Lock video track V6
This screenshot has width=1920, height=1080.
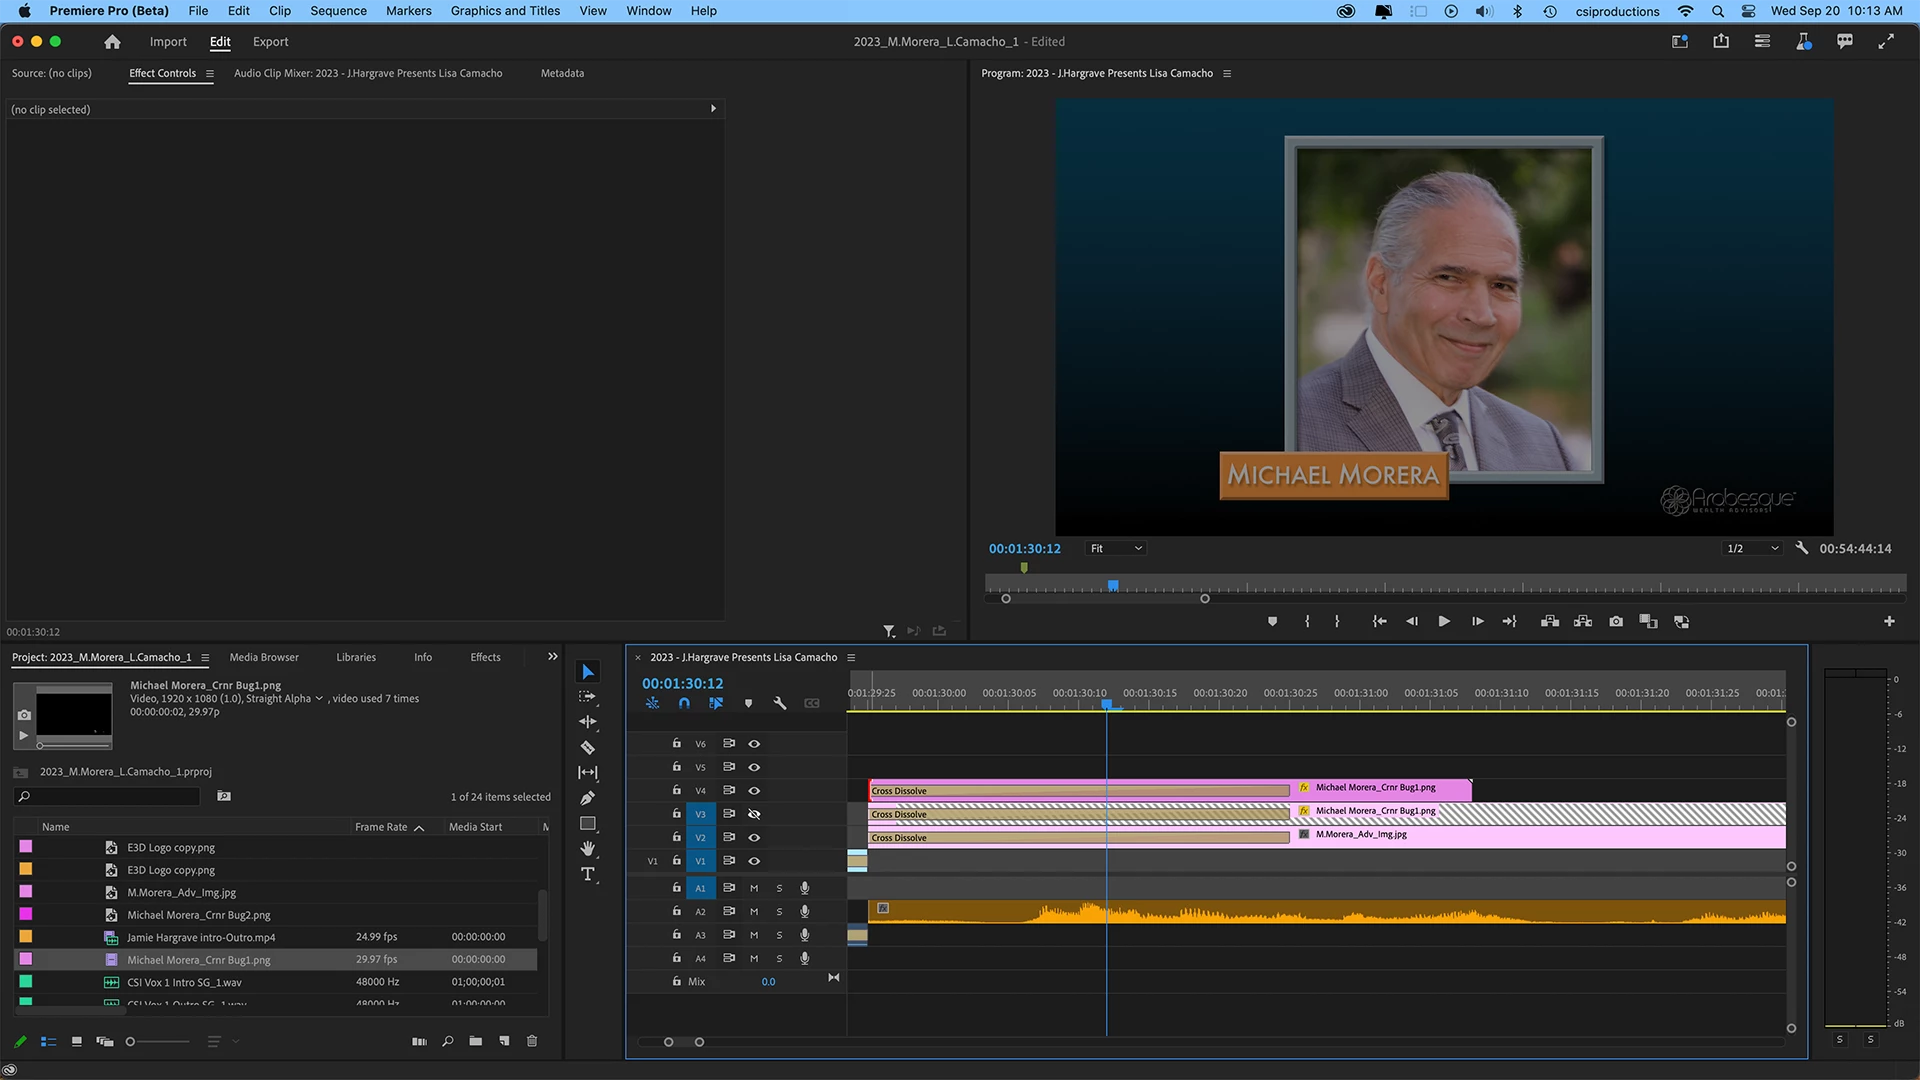coord(676,743)
